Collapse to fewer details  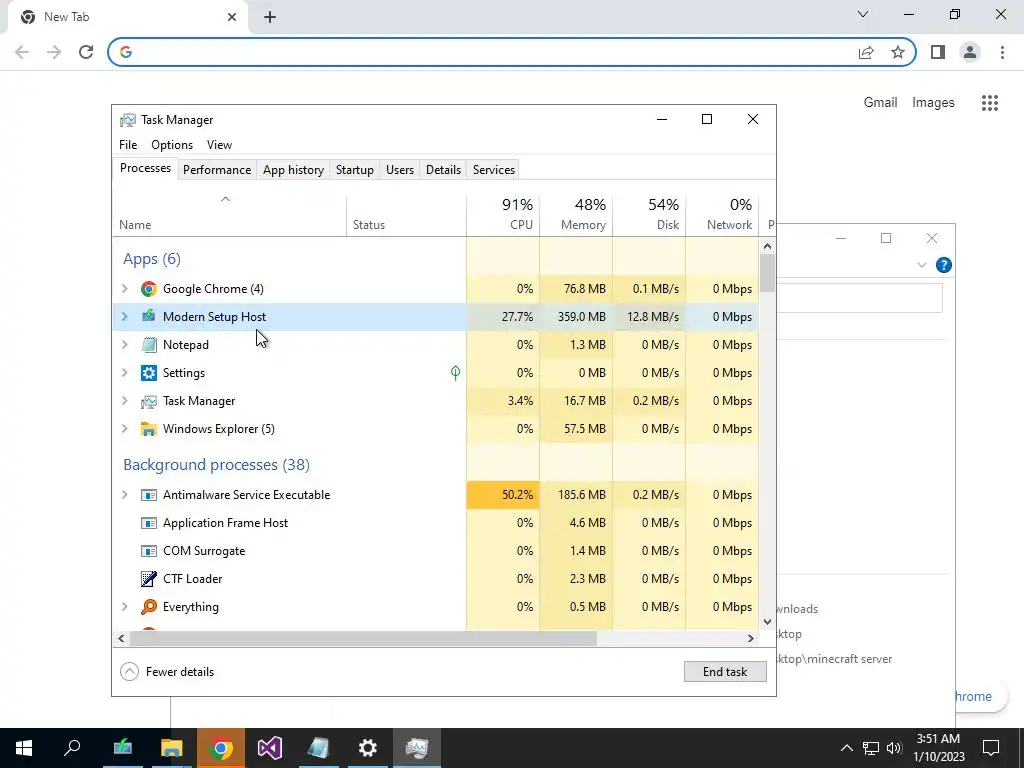168,672
